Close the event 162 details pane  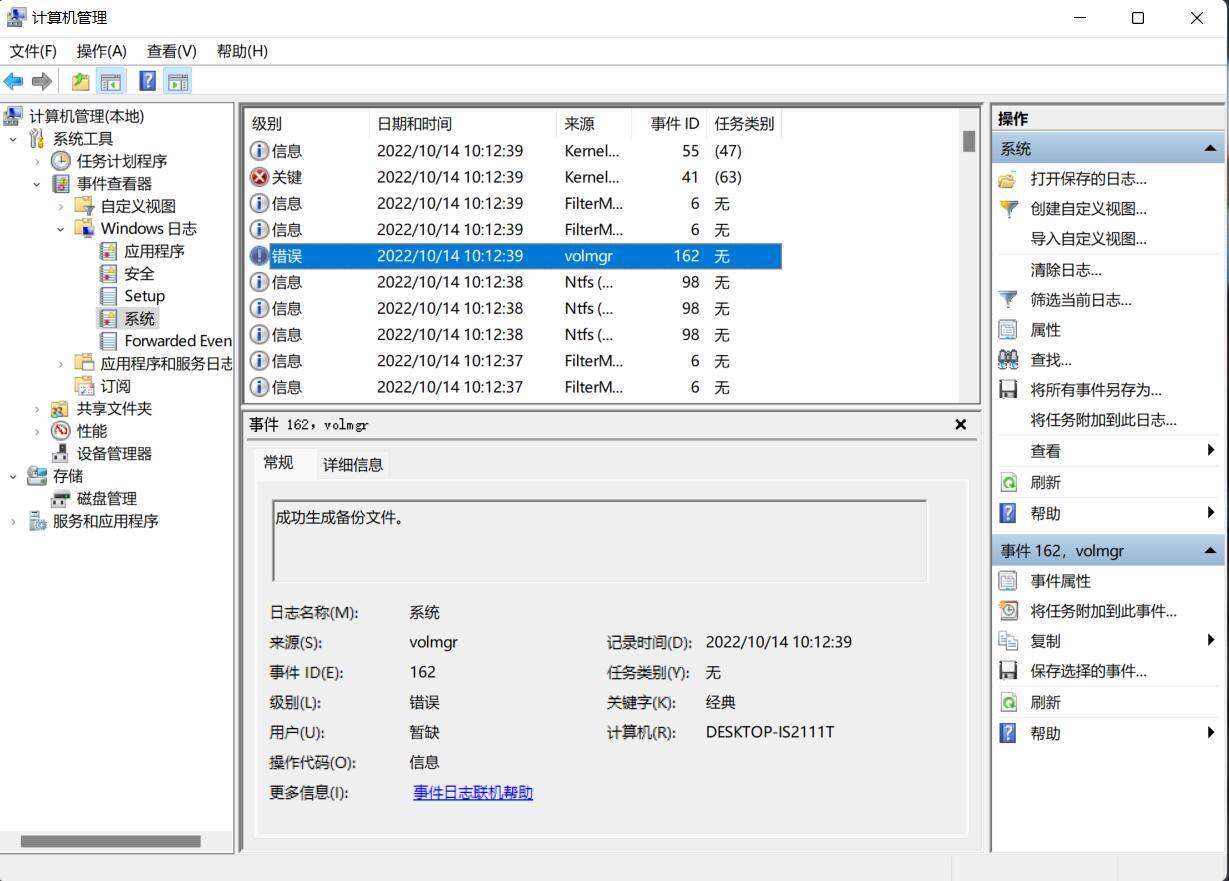960,425
